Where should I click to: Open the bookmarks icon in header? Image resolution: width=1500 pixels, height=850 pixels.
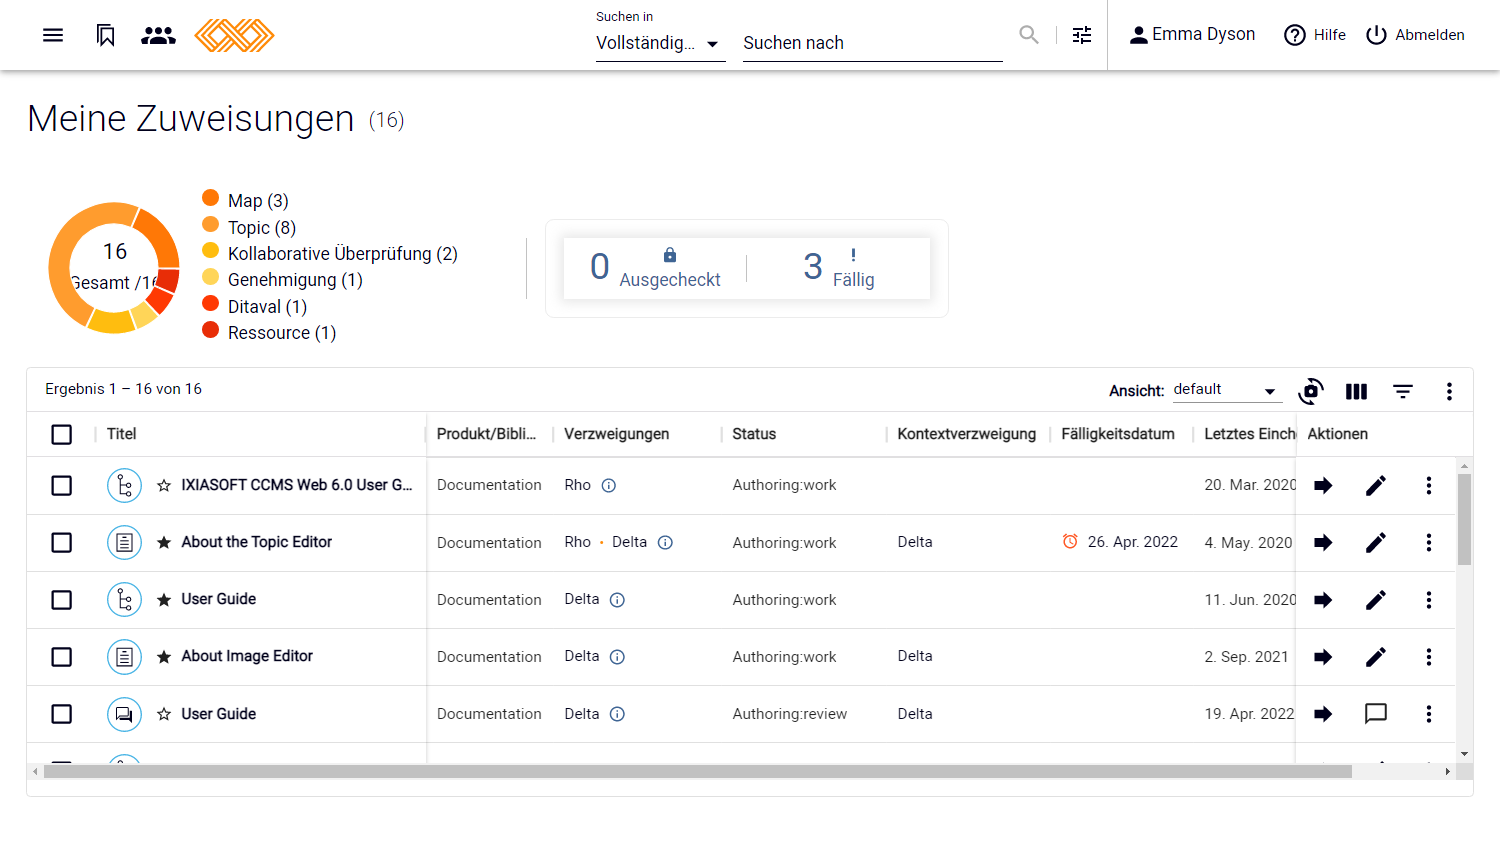[x=105, y=35]
